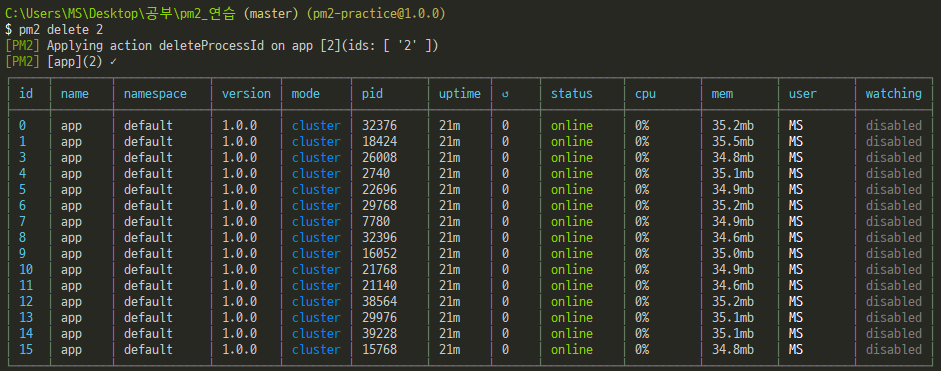Click 'disabled' watching value in id 12 row
941x371 pixels.
pos(893,301)
